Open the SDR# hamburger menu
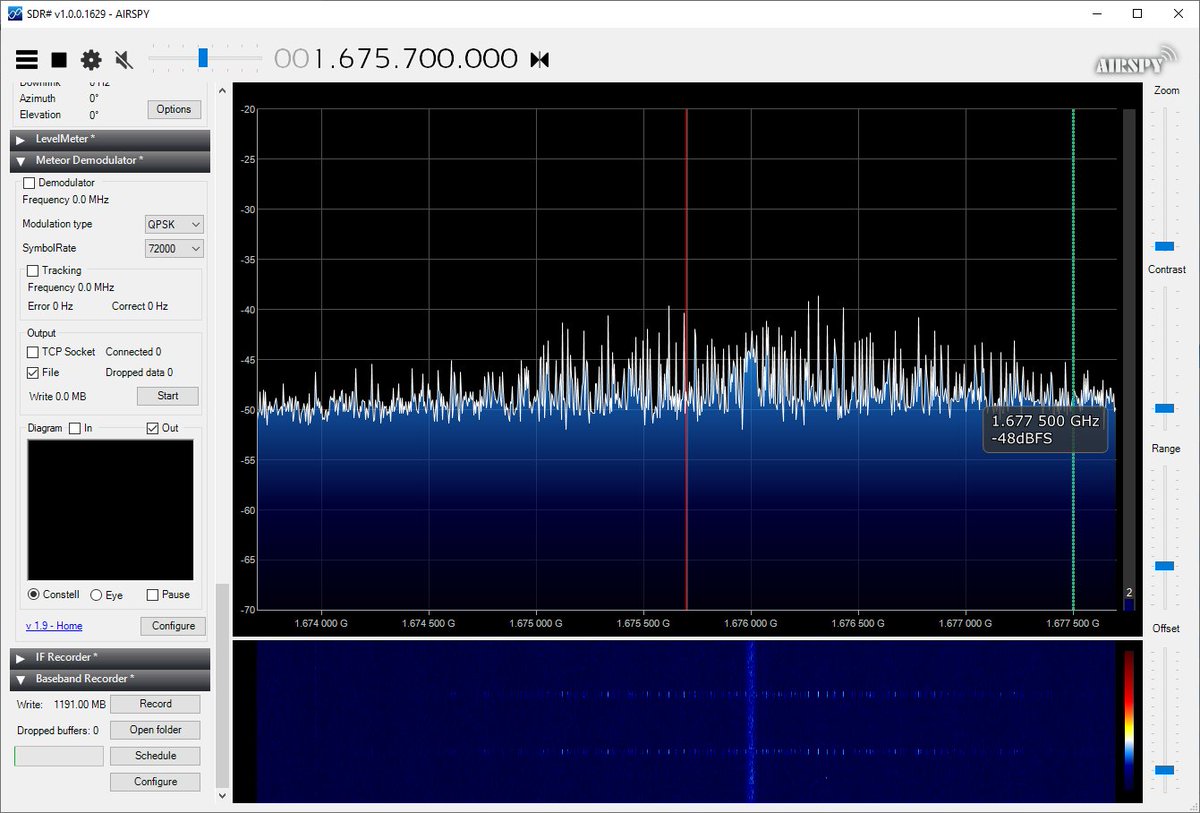Screen dimensions: 1200x813 (26, 59)
